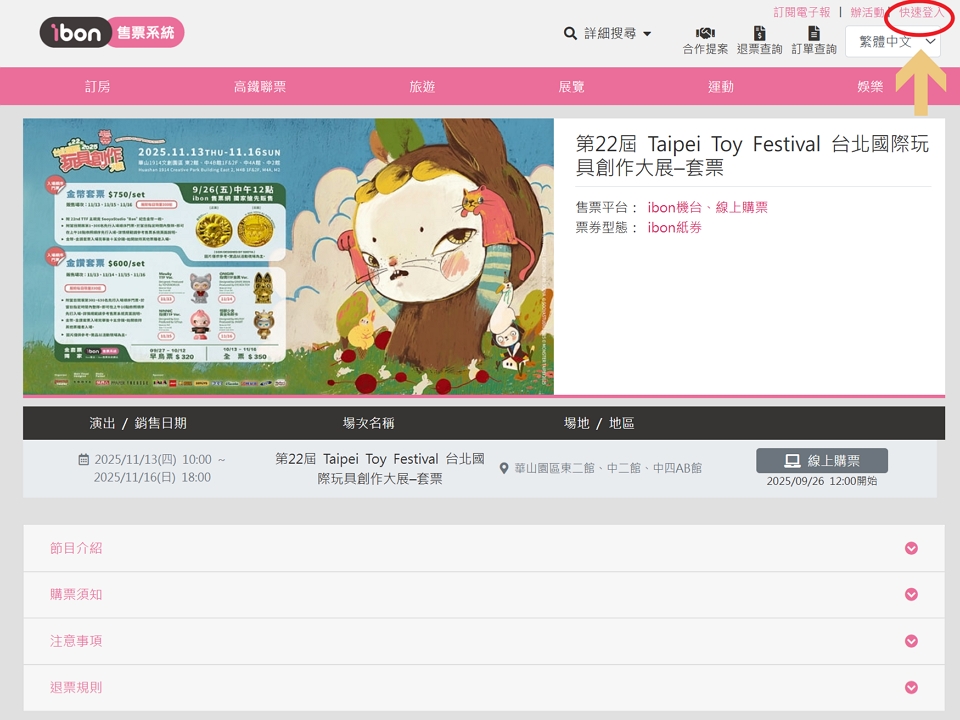The width and height of the screenshot is (960, 720).
Task: Open the 訂房 menu item
Action: pyautogui.click(x=98, y=86)
